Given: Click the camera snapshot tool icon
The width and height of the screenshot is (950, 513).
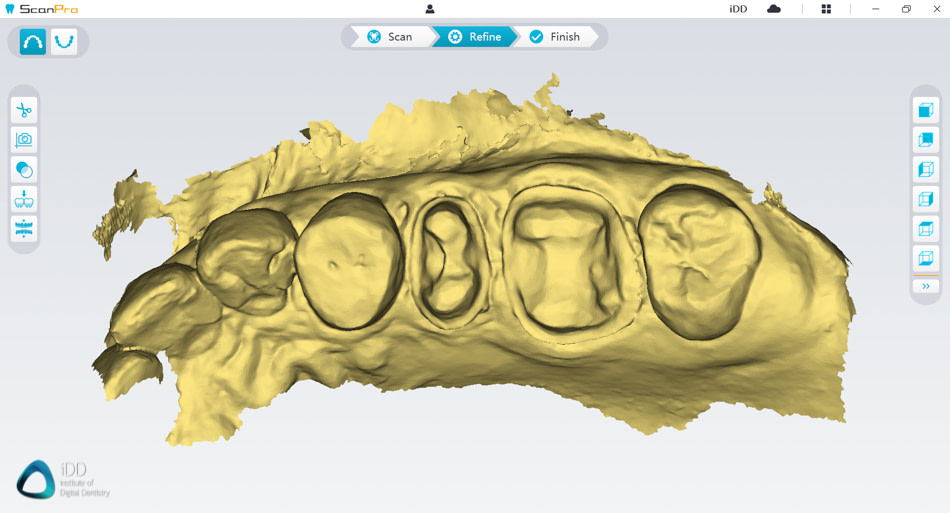Looking at the screenshot, I should coord(24,140).
